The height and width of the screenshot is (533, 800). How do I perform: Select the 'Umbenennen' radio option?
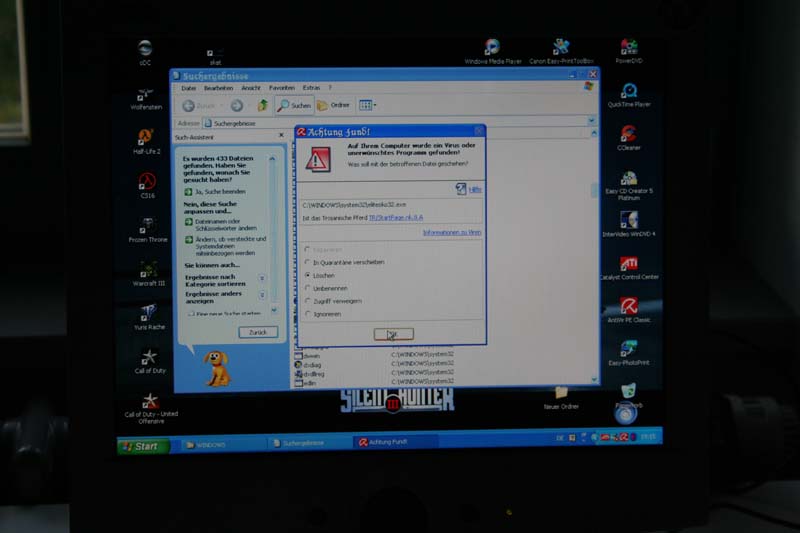click(307, 288)
